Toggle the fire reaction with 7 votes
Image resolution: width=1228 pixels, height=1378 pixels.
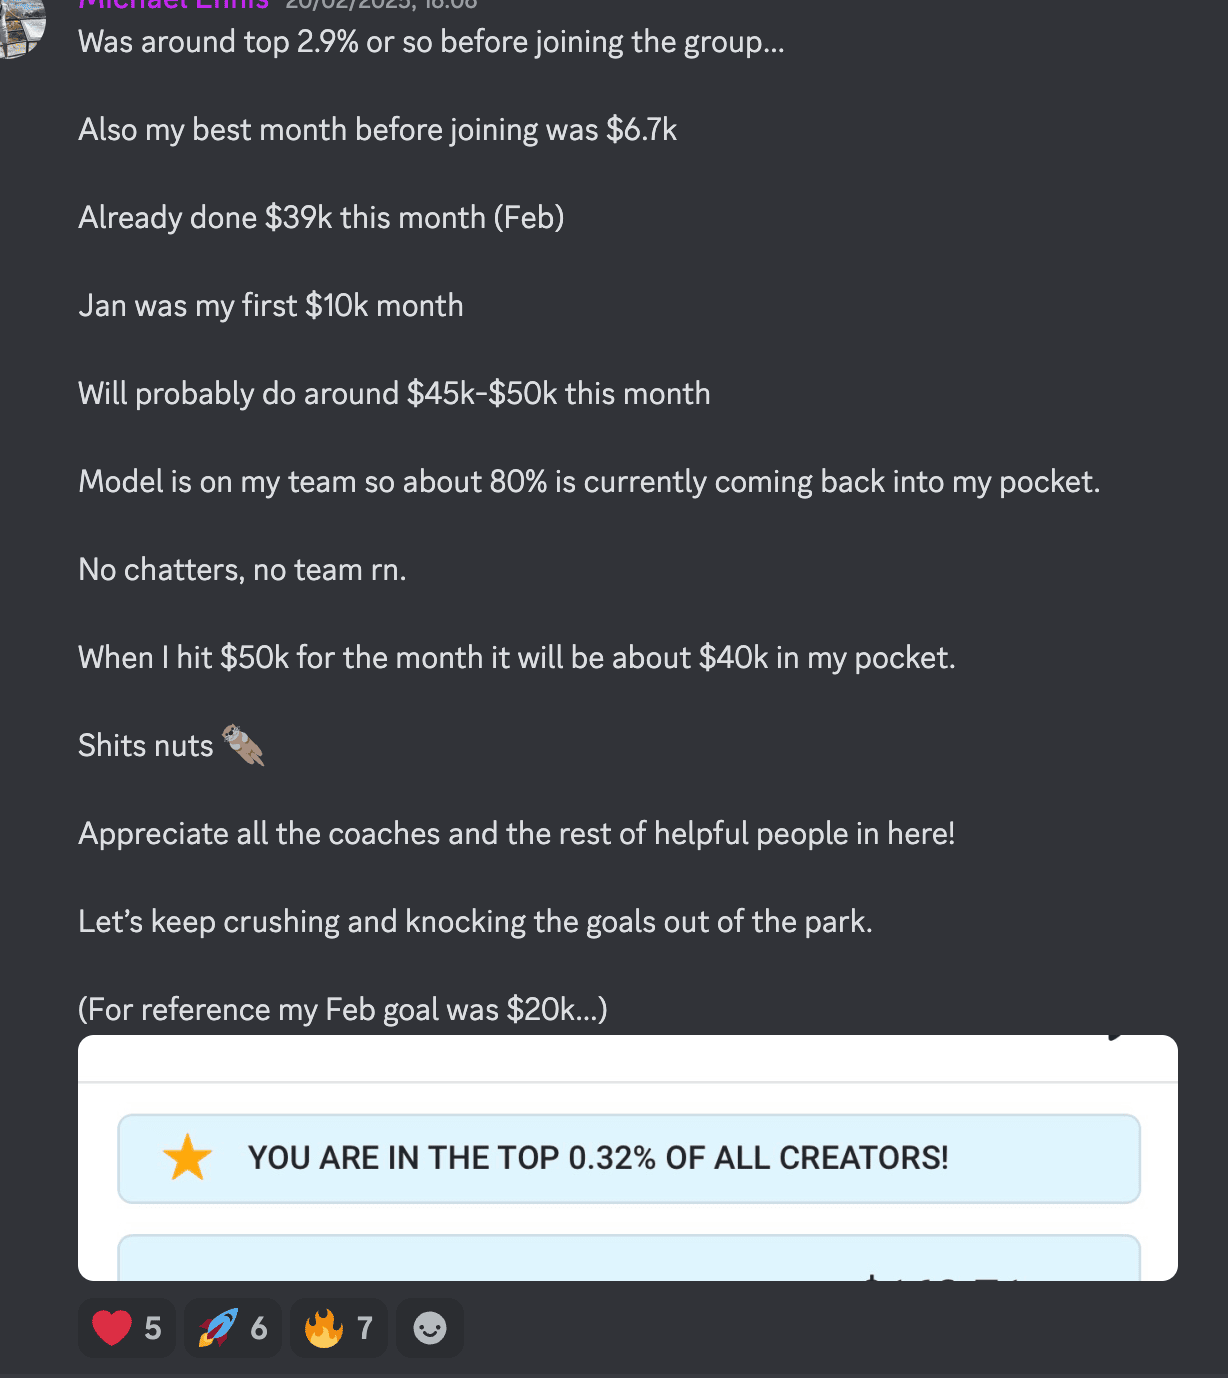(x=338, y=1328)
